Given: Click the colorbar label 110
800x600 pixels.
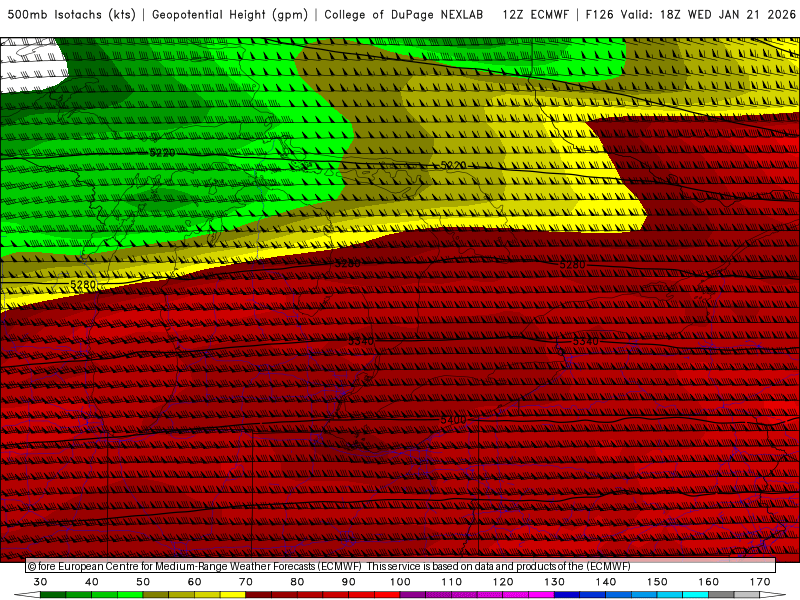Looking at the screenshot, I should (x=452, y=582).
